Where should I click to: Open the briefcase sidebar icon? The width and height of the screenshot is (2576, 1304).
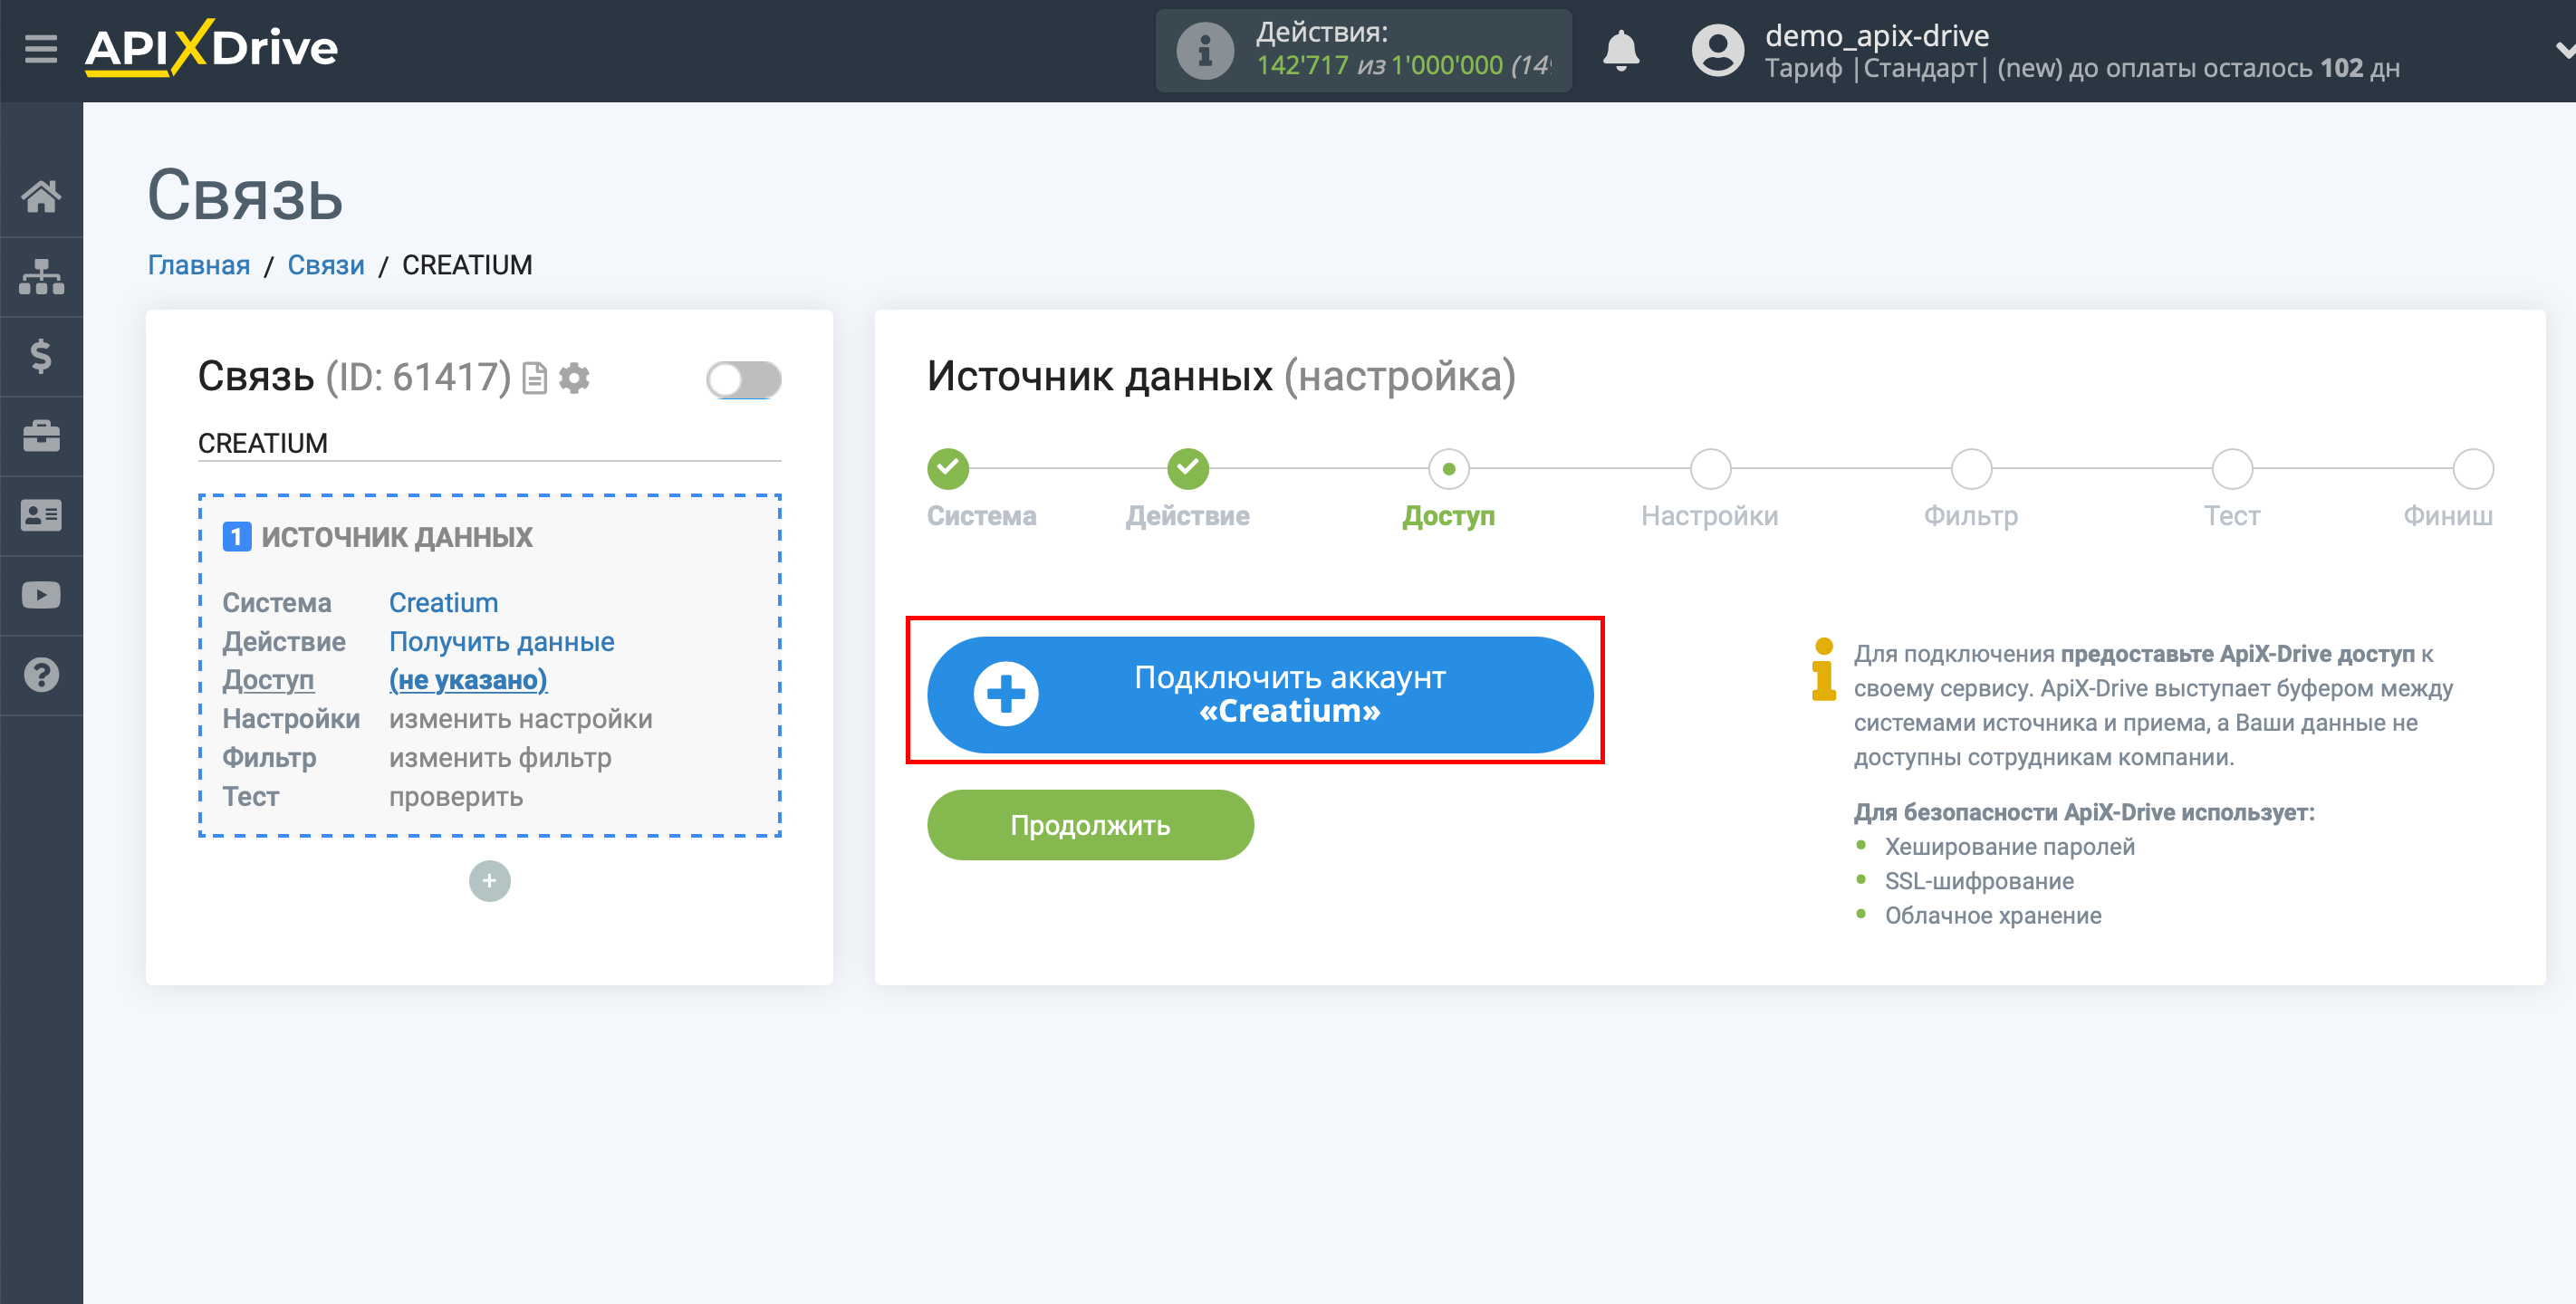[41, 436]
